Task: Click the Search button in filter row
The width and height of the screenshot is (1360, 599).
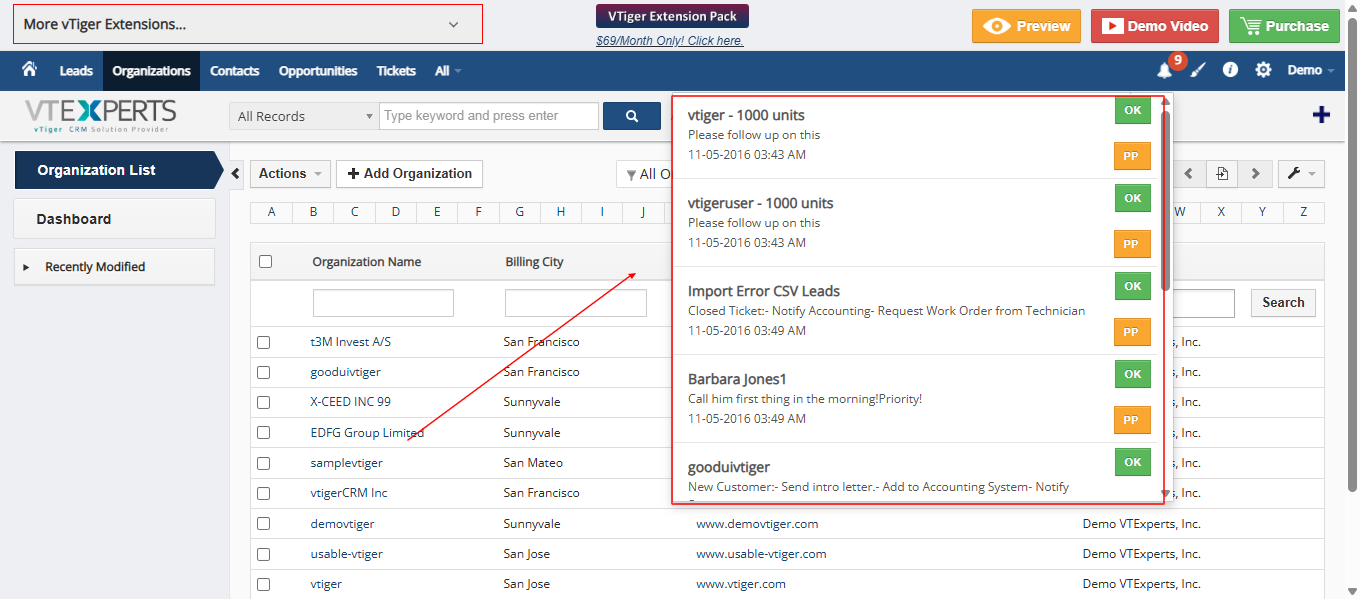Action: pyautogui.click(x=1283, y=303)
